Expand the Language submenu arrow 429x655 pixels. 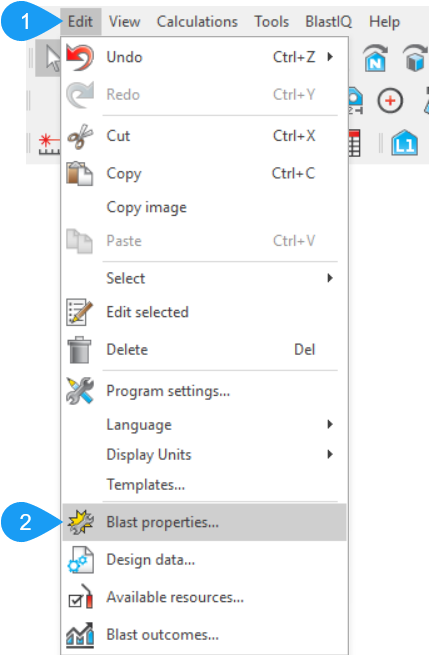pos(330,424)
